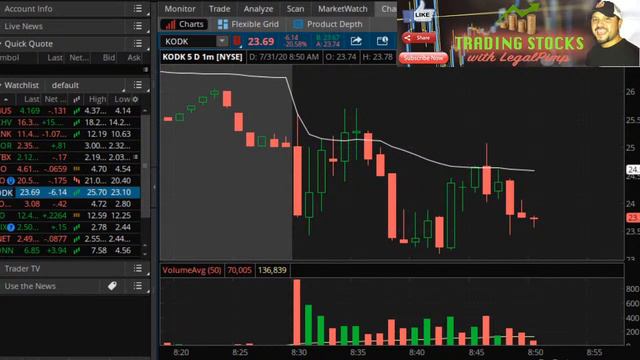Click the share arrow icon next to the KODK quote
640x360 pixels.
point(356,41)
